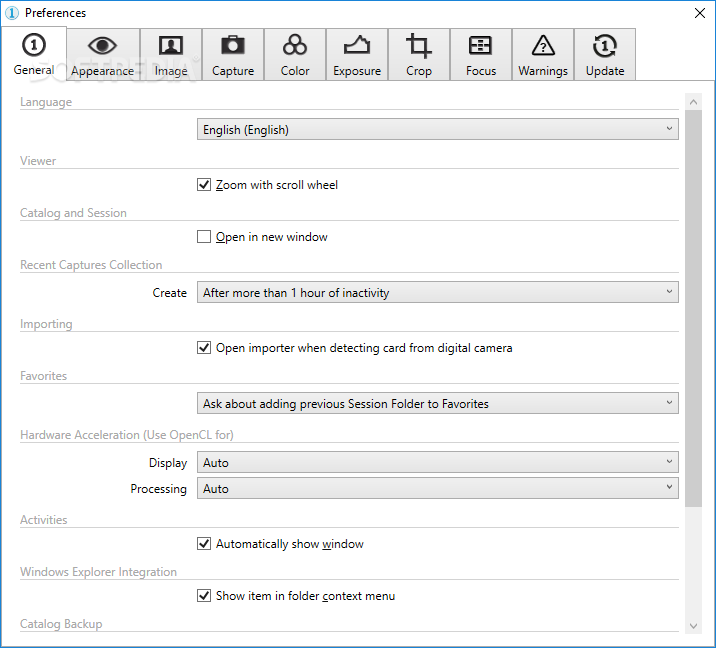
Task: Open Recent Captures Create dropdown
Action: (437, 292)
